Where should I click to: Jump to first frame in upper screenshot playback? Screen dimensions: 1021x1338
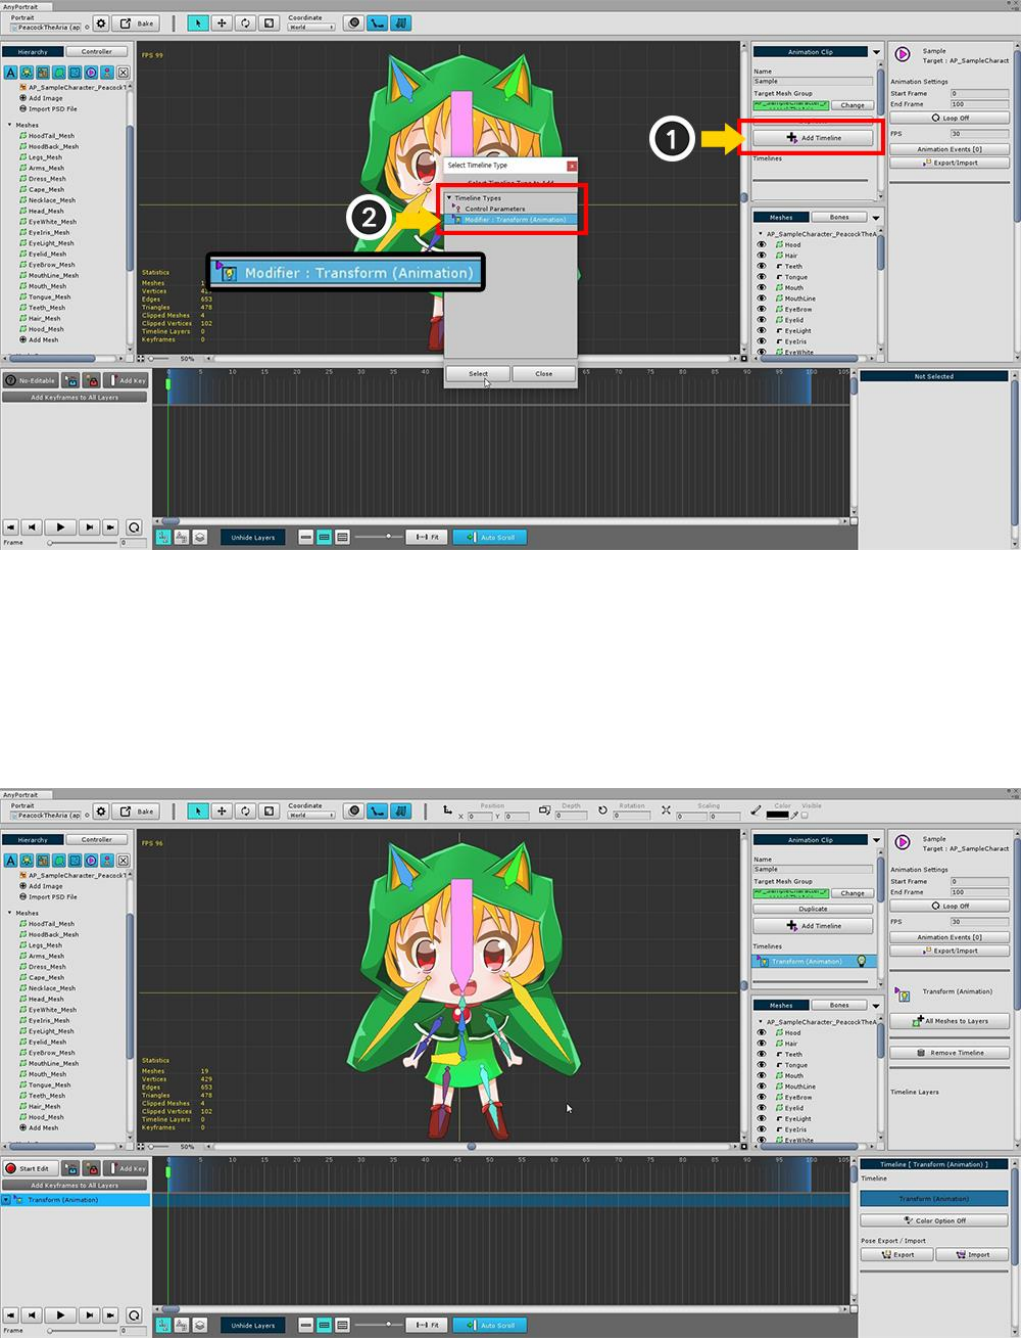(x=11, y=527)
